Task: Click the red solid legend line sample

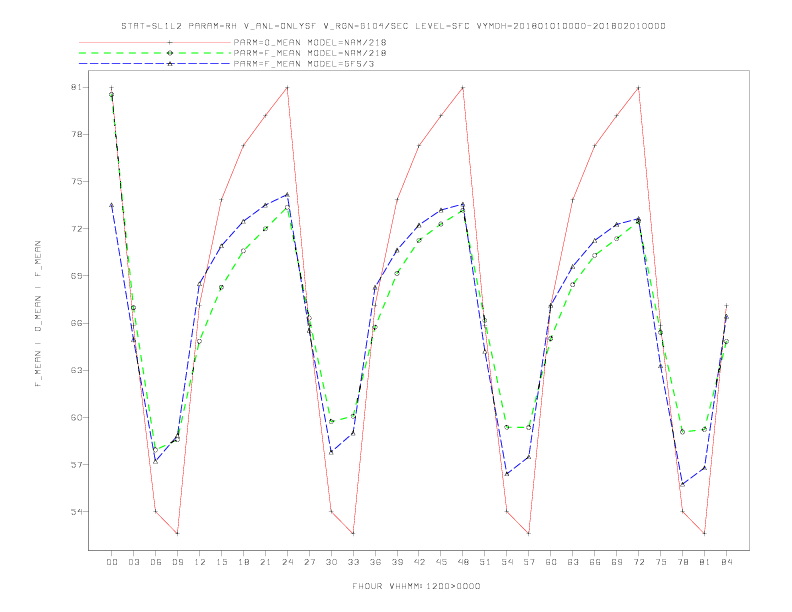Action: (x=155, y=42)
